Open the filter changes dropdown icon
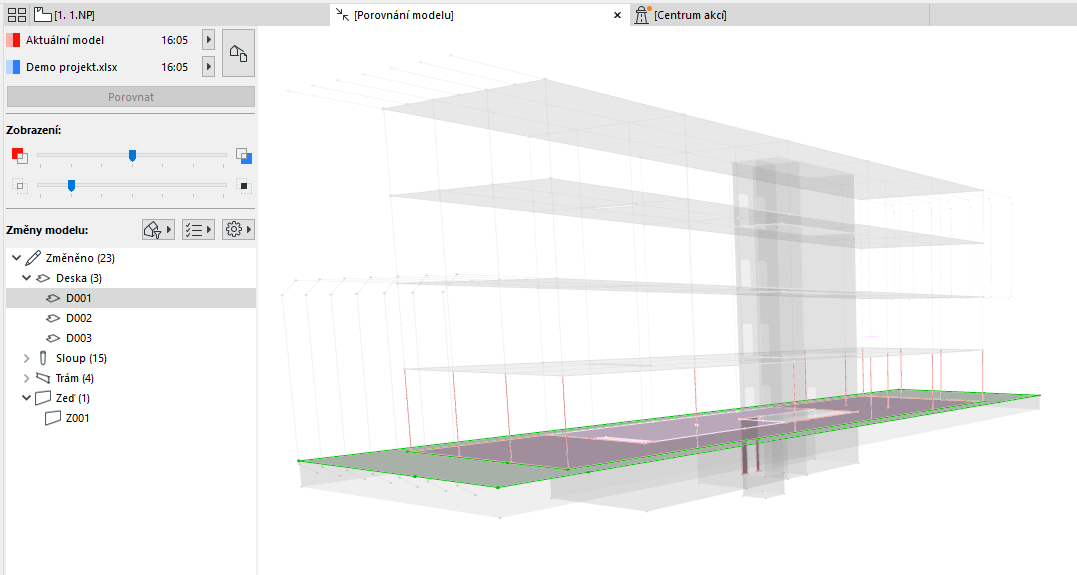 pos(158,229)
